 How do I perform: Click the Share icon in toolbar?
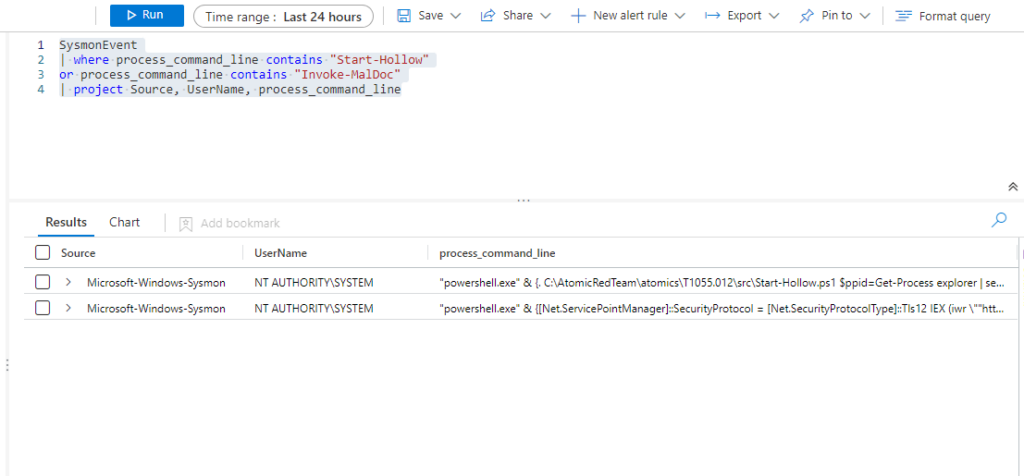click(x=488, y=16)
